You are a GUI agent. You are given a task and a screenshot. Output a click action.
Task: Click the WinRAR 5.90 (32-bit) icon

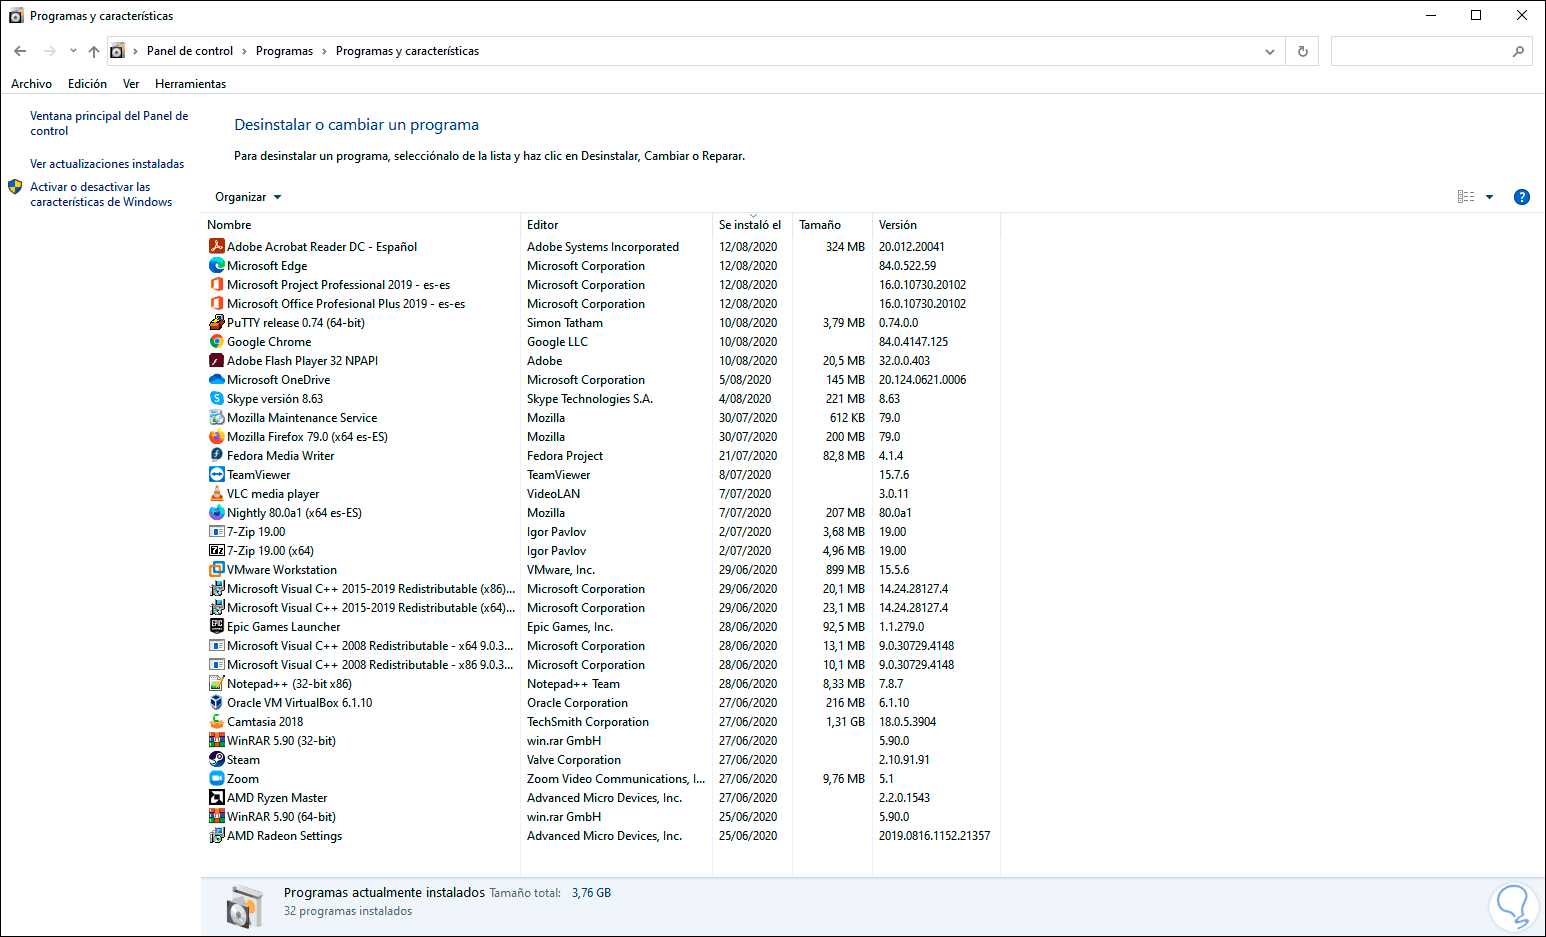click(x=216, y=740)
